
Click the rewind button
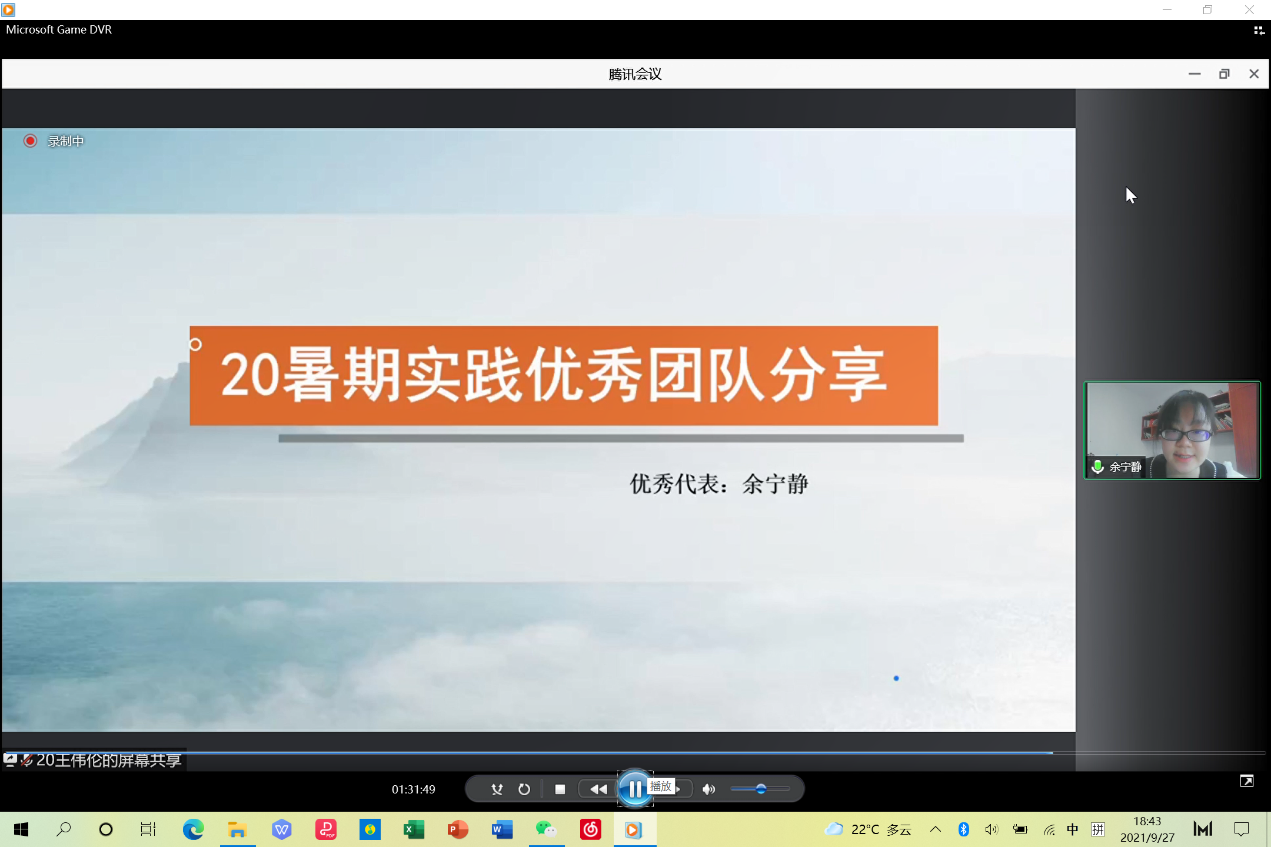point(598,789)
